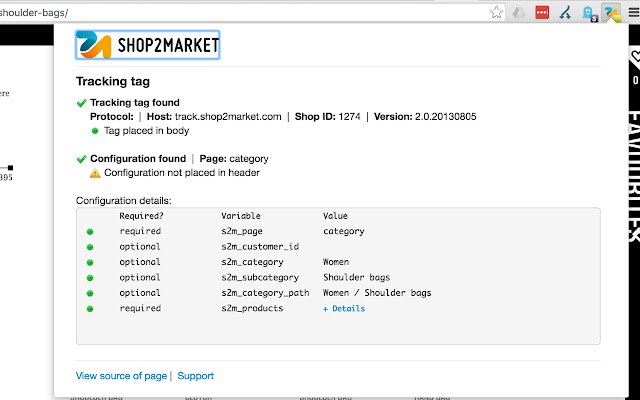Screen dimensions: 640x400
Task: Expand the s2m_products Details link
Action: (x=344, y=309)
